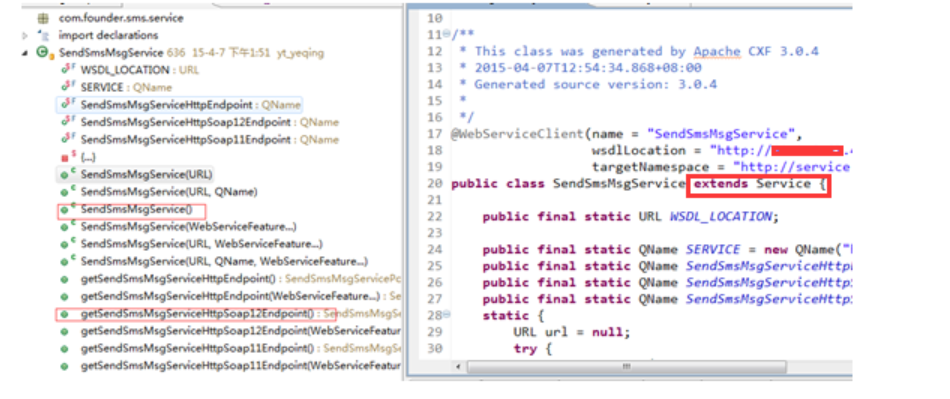Select SendSmsMsgService(URL, QName) constructor entry

(x=169, y=193)
